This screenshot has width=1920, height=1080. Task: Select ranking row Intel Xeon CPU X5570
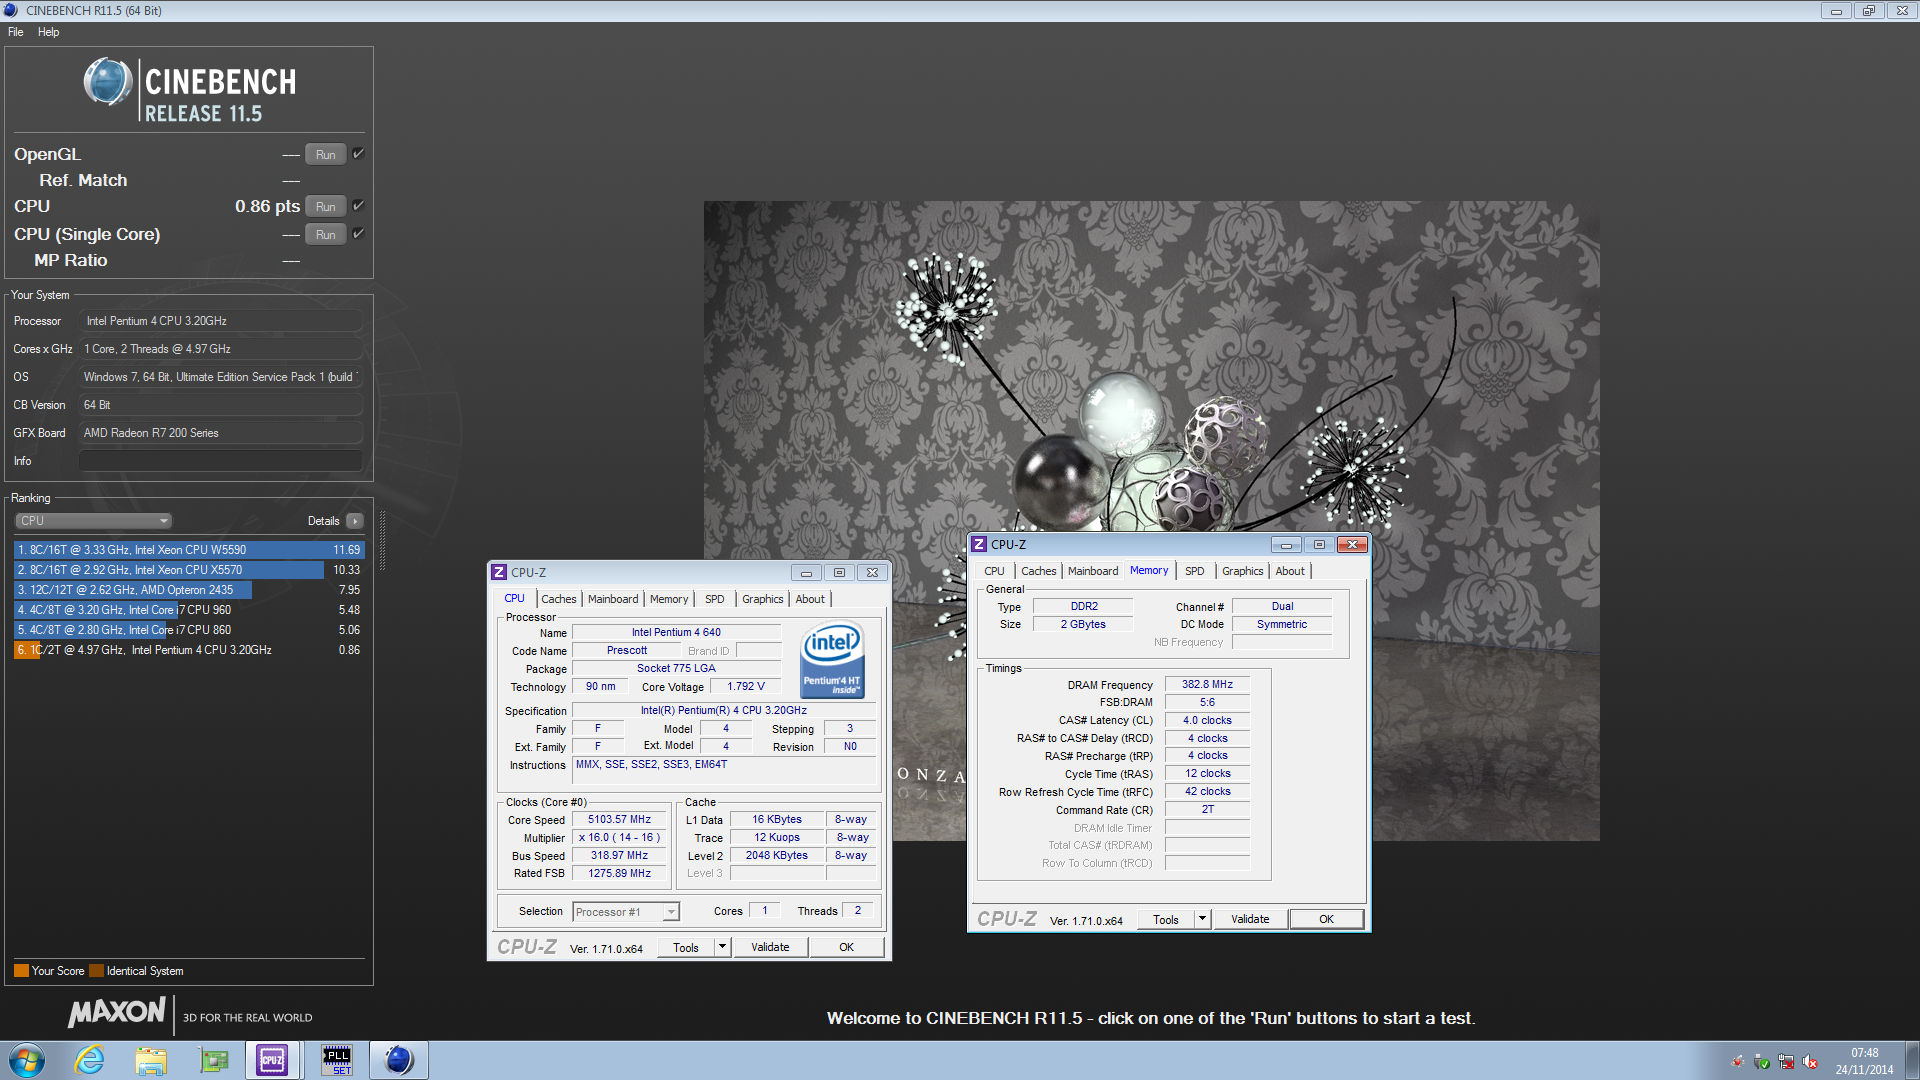coord(189,570)
